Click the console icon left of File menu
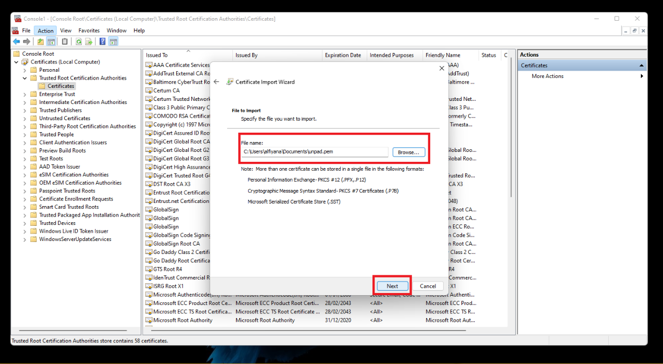 (x=16, y=30)
